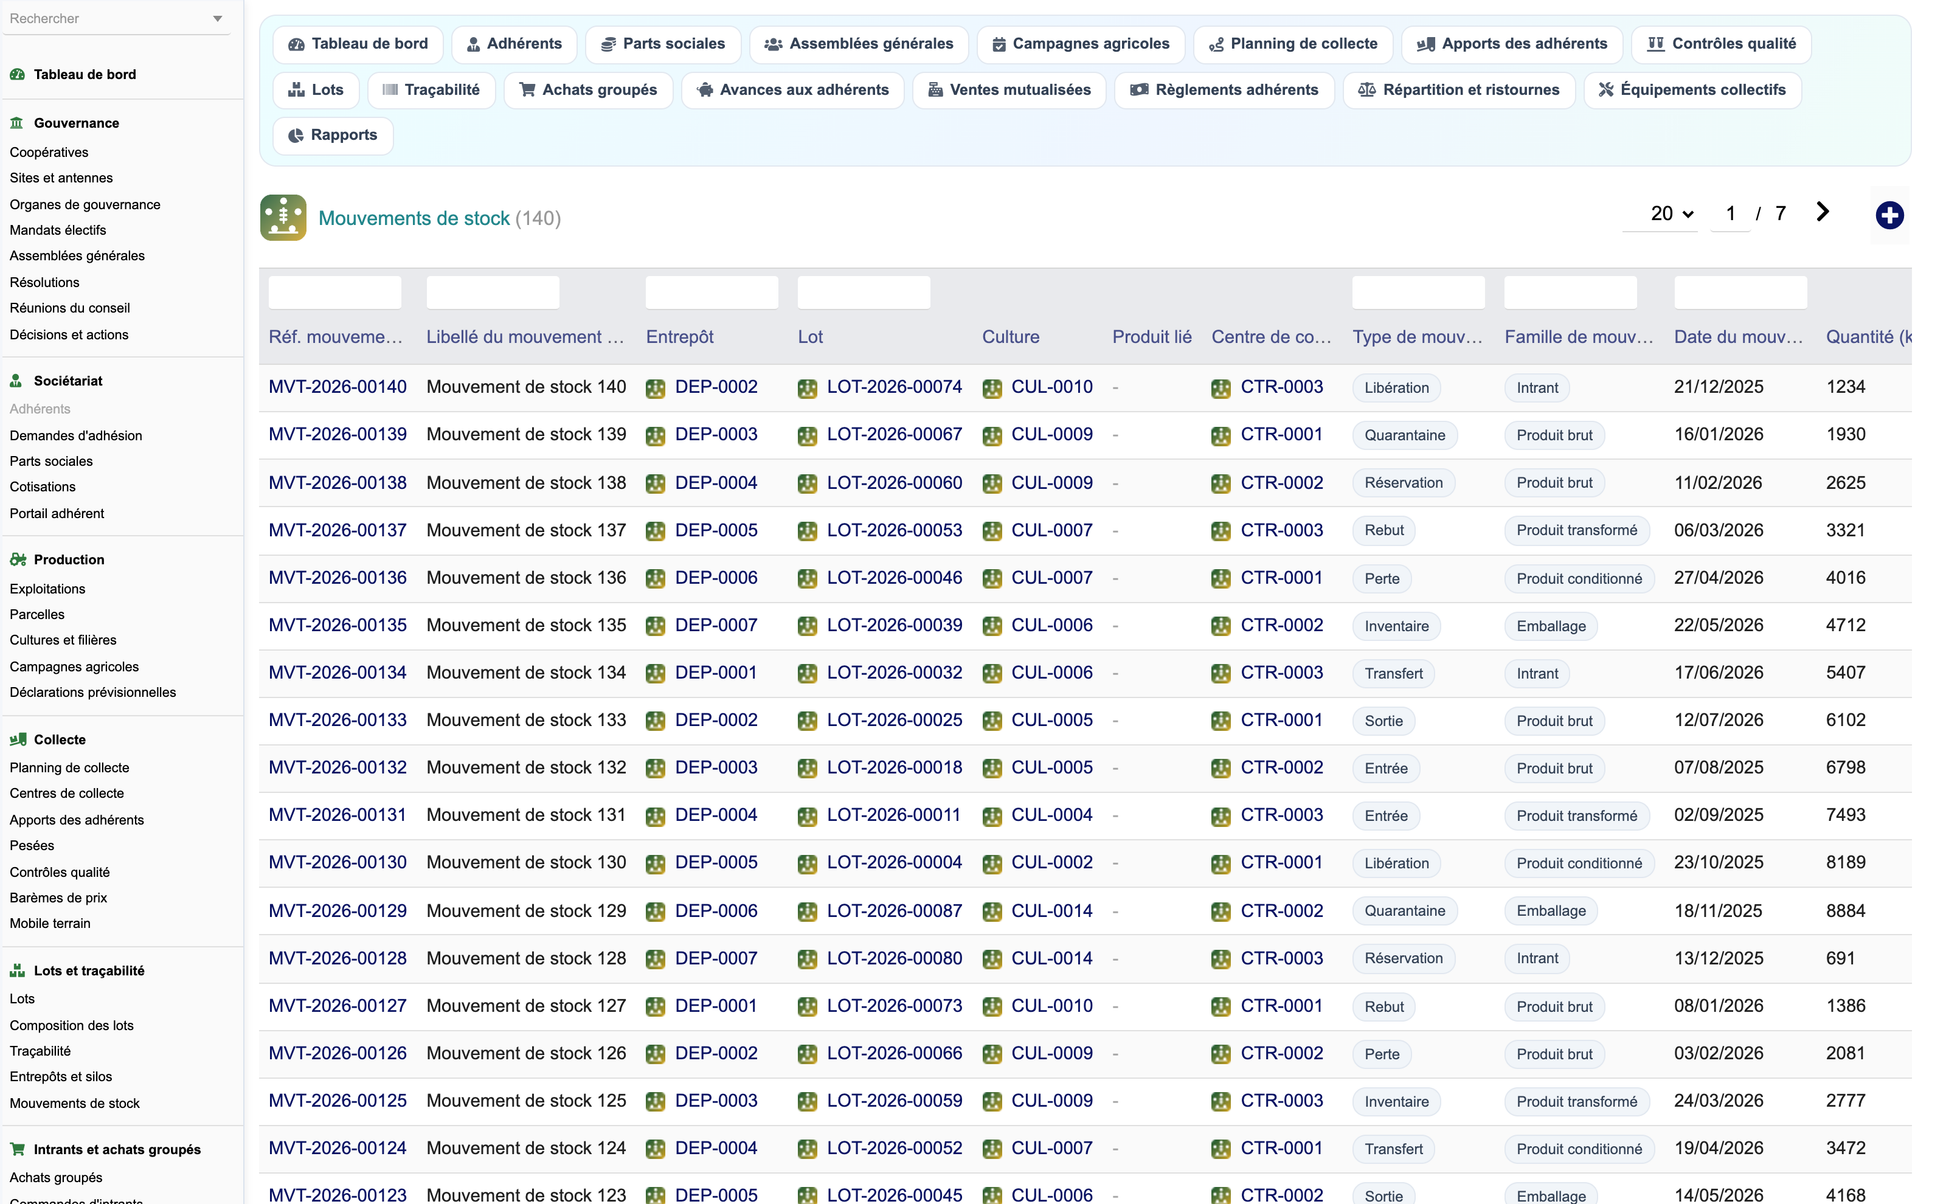
Task: Open CTR-0002 link in row MVT-2026-00138
Action: (1282, 483)
